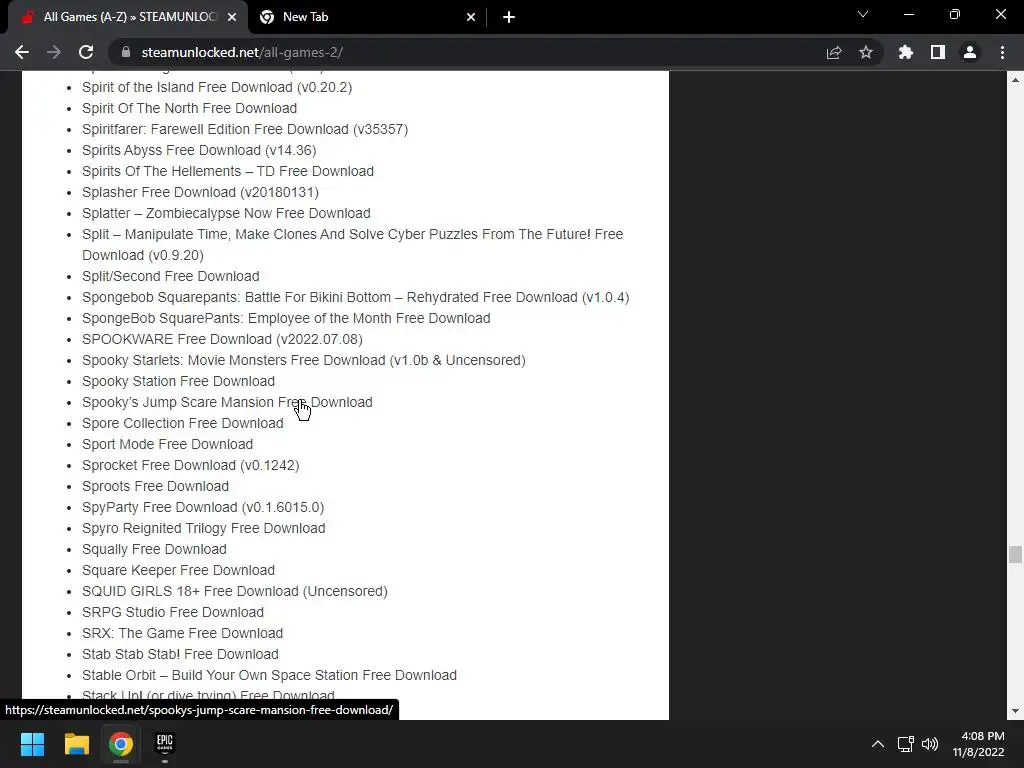
Task: Open SRPG Studio Free Download link
Action: coord(173,612)
